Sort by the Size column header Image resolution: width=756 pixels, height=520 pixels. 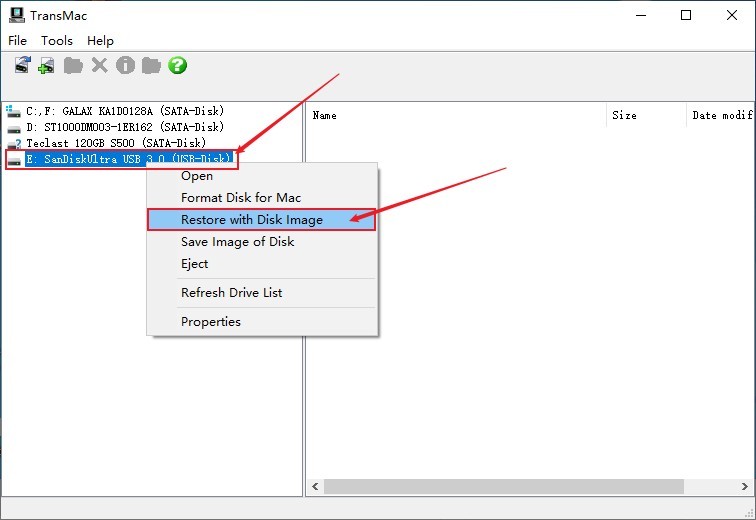pyautogui.click(x=646, y=115)
